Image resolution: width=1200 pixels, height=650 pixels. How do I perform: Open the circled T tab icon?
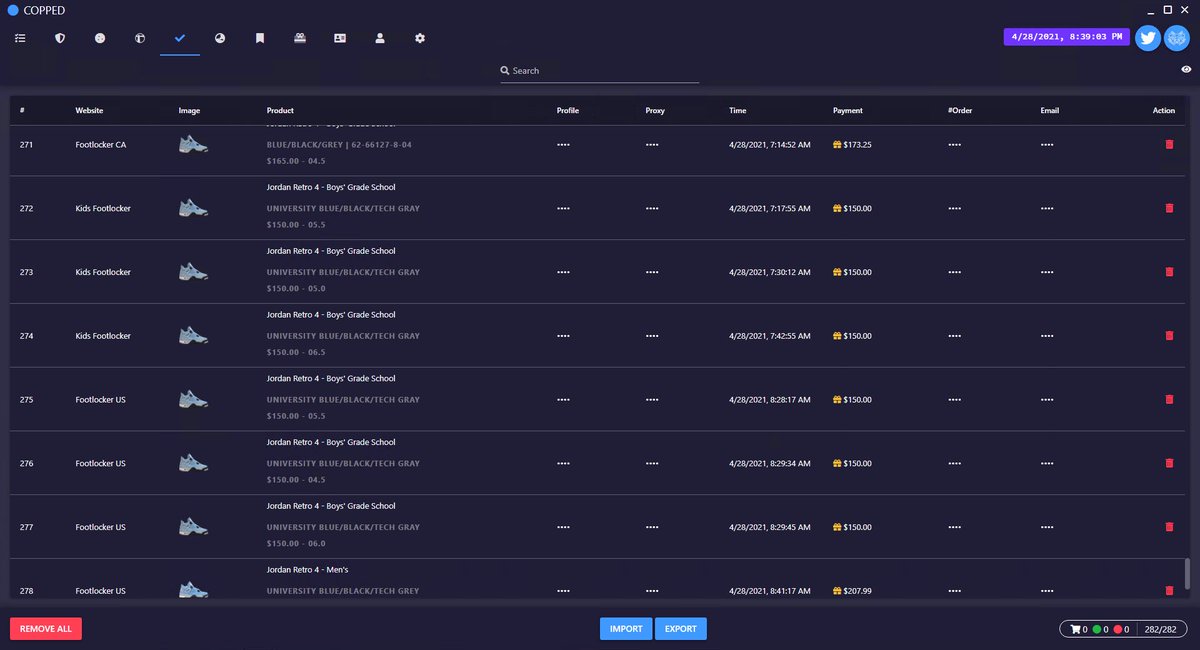(140, 38)
